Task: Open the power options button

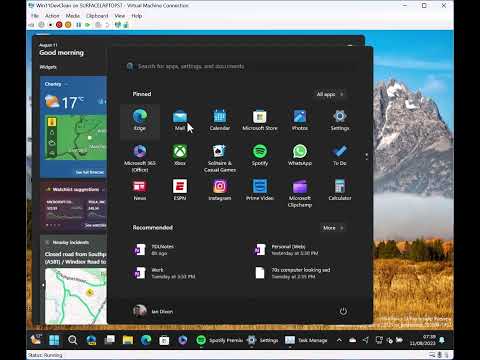Action: [343, 311]
